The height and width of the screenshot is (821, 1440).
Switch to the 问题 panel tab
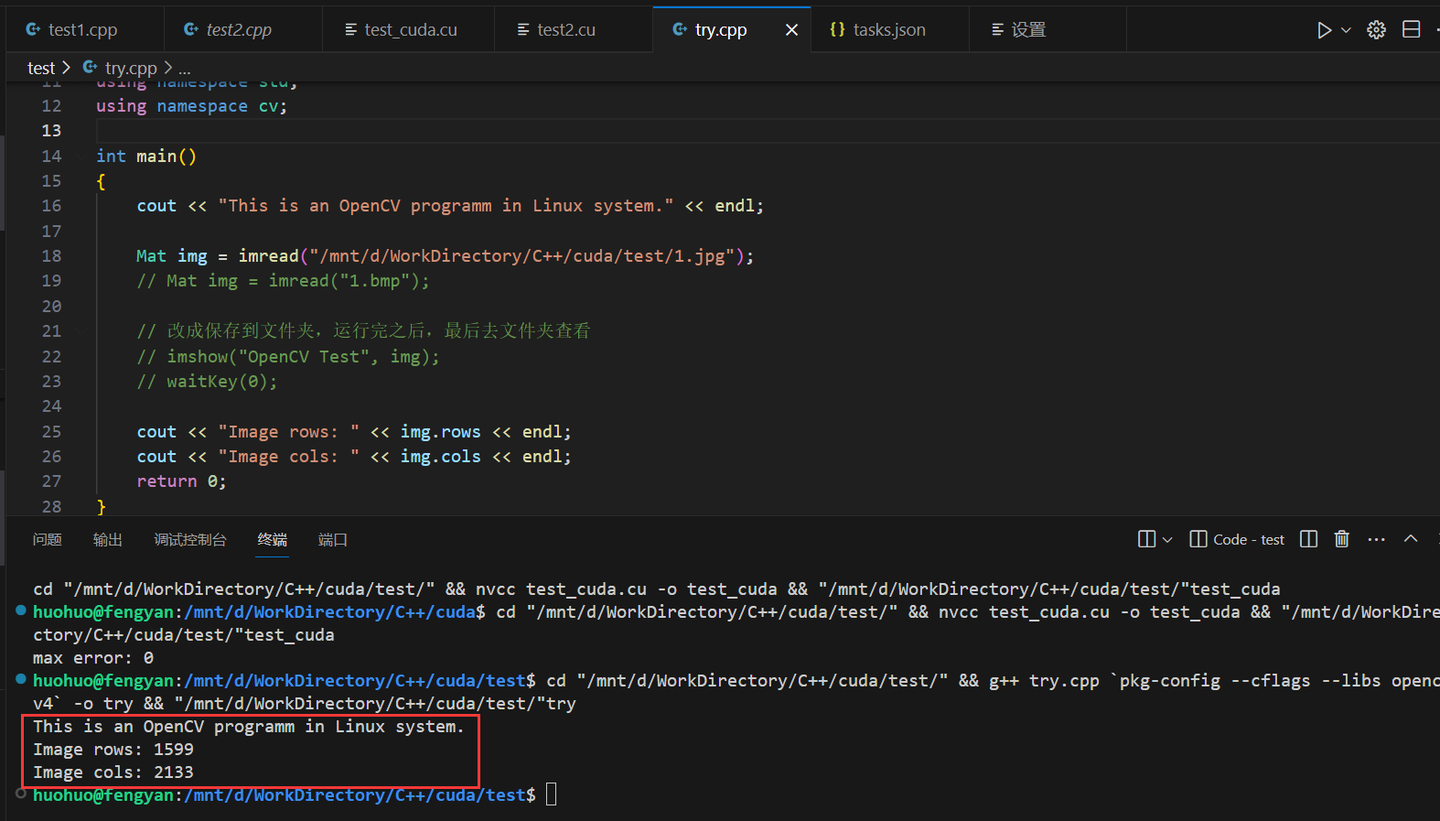[x=47, y=539]
